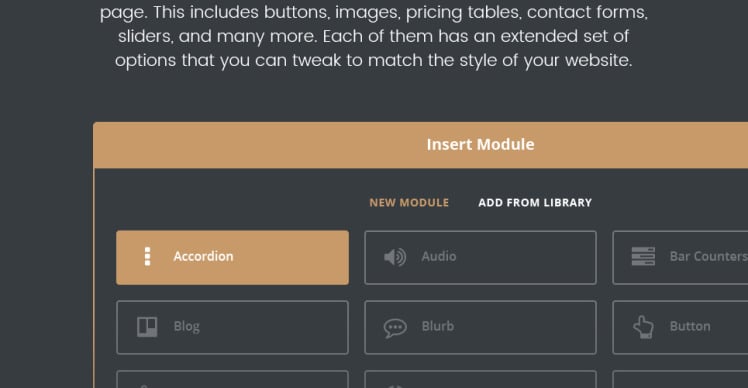Click the Accordion module's dotted icon

point(147,257)
